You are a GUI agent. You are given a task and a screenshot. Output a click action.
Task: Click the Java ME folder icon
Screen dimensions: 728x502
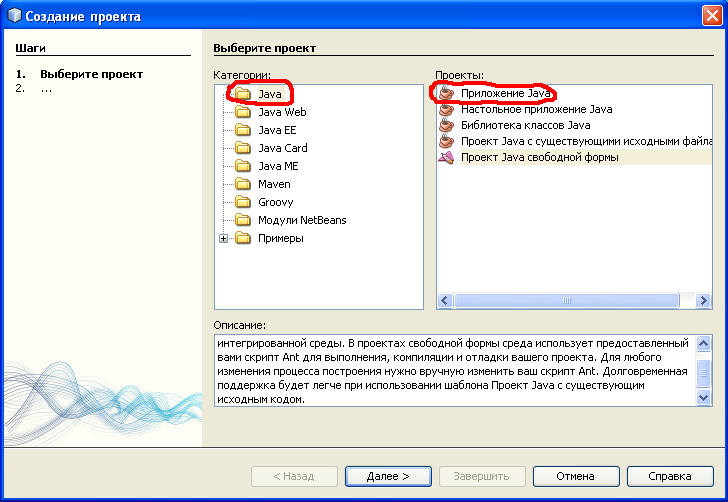(x=243, y=166)
